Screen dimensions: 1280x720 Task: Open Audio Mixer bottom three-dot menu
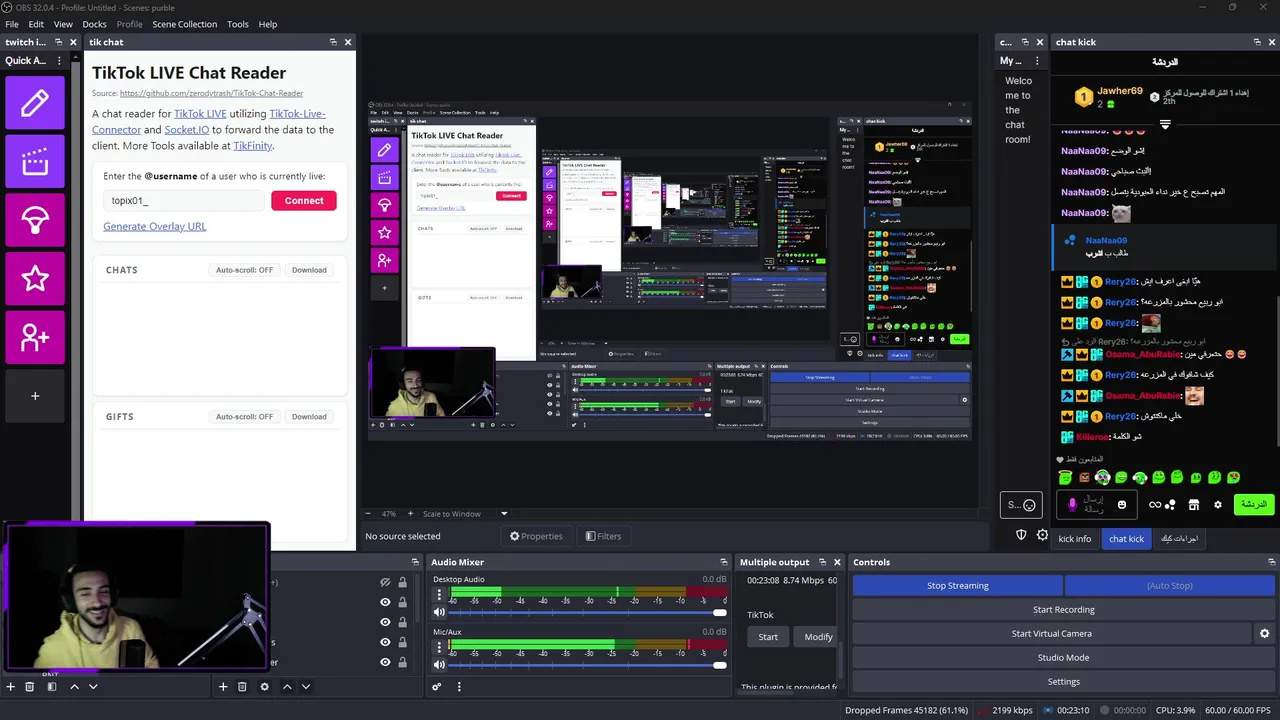click(459, 687)
